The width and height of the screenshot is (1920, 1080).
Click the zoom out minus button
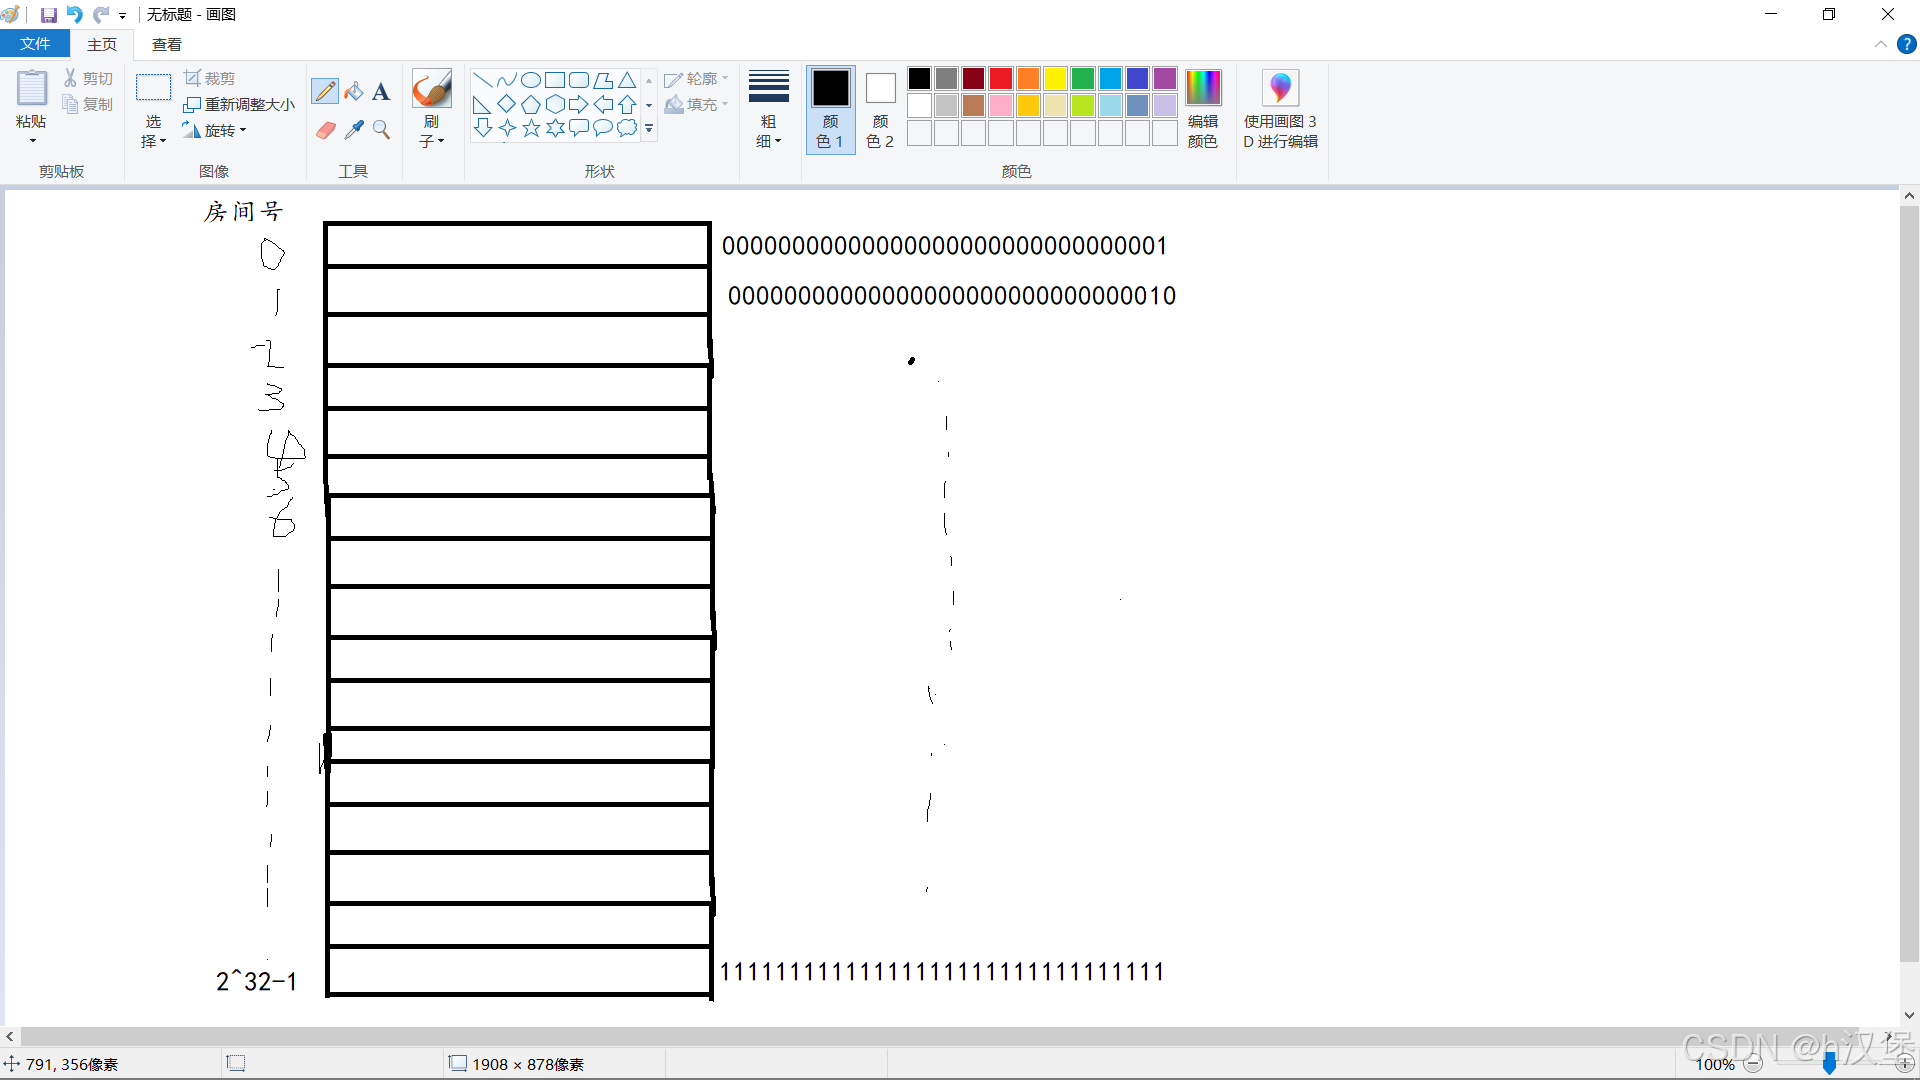click(1753, 1064)
